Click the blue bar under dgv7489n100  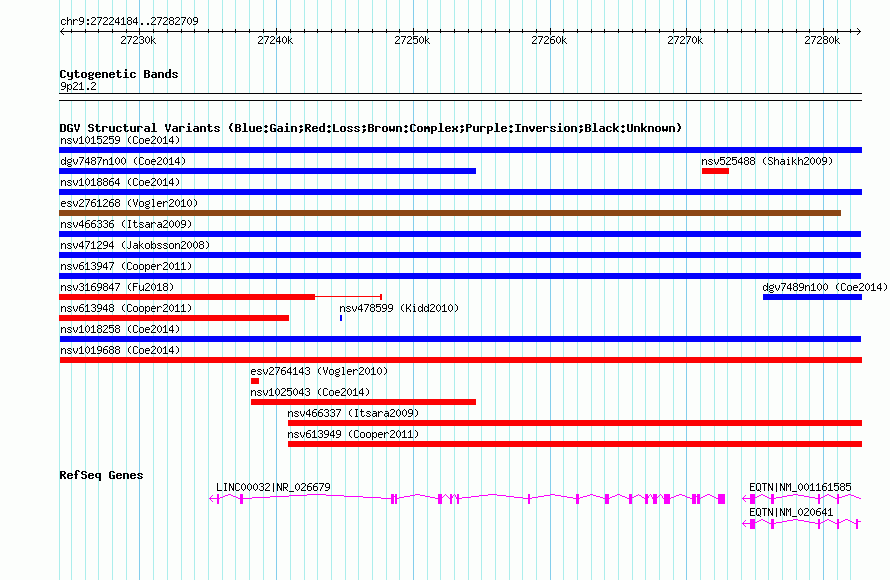click(x=812, y=297)
